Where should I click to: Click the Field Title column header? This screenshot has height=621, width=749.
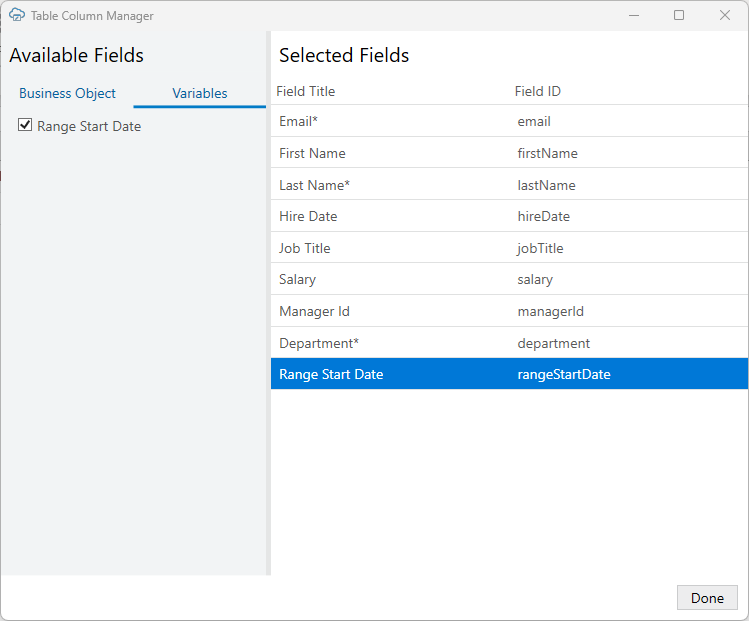tap(306, 91)
